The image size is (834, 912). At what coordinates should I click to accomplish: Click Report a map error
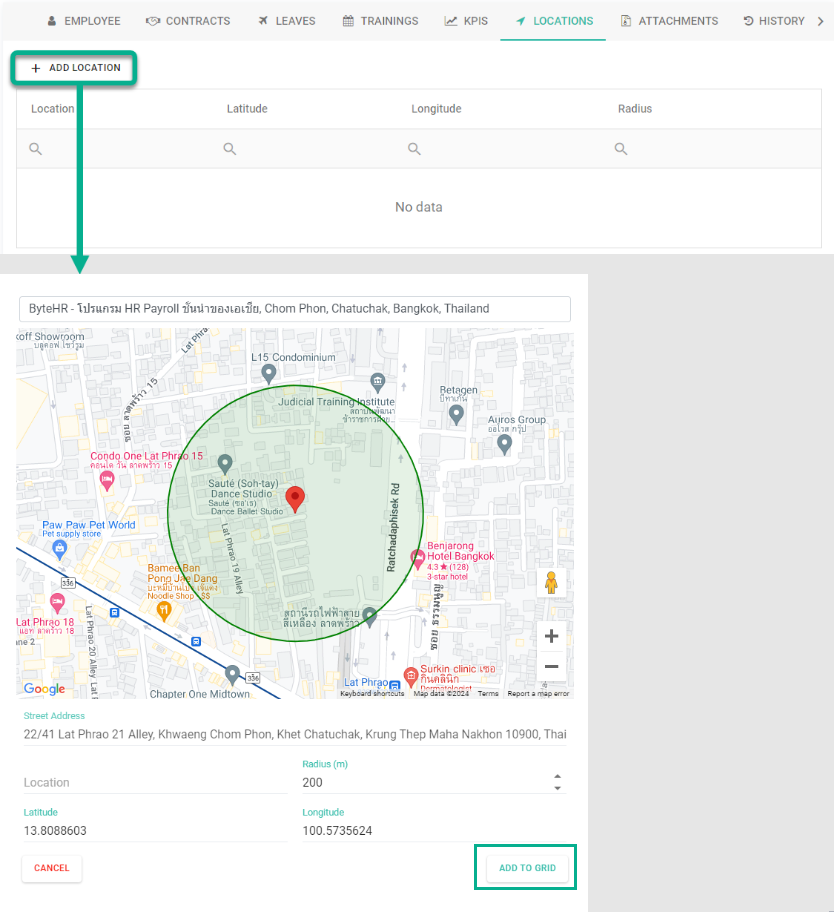coord(538,693)
